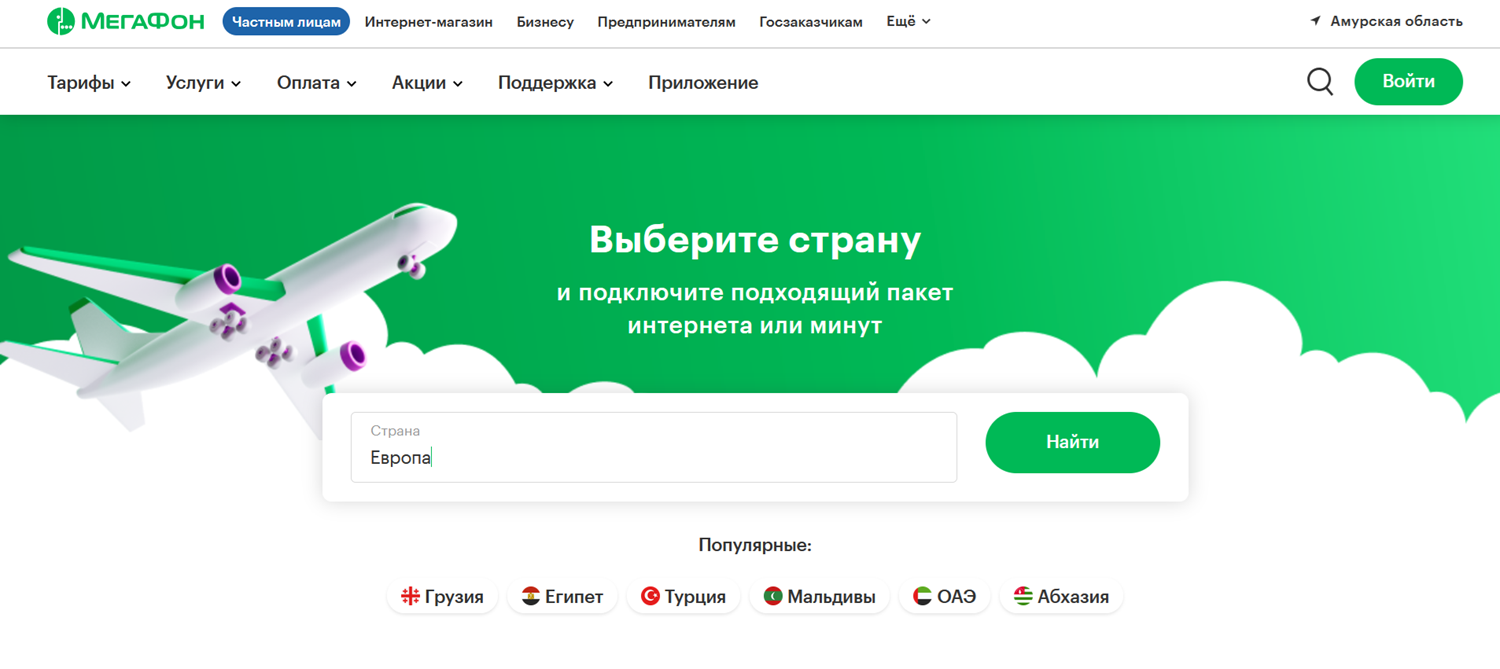Viewport: 1500px width, 669px height.
Task: Click the Abkhazia flag icon
Action: pos(1023,597)
